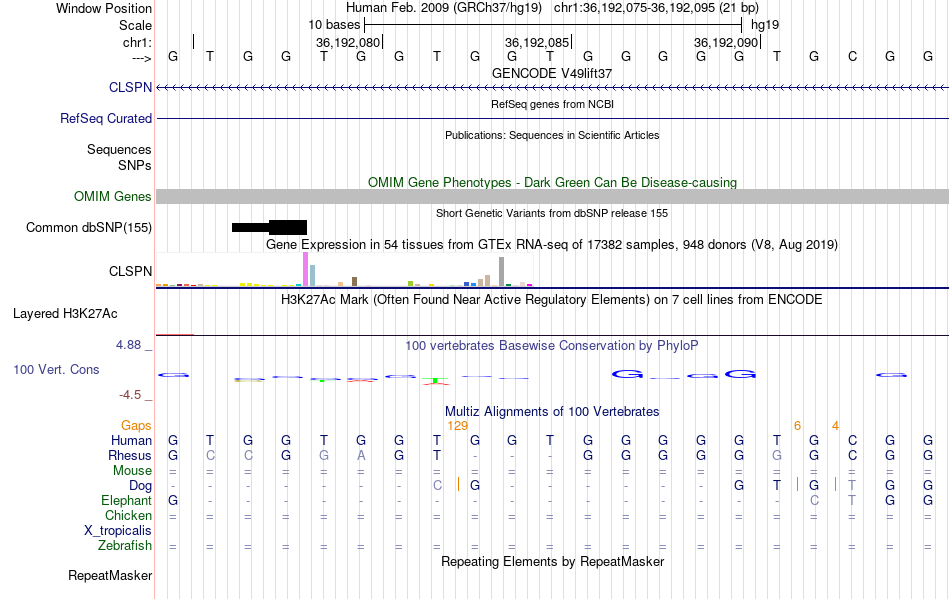Click the '10 bases' scale label

click(x=334, y=25)
